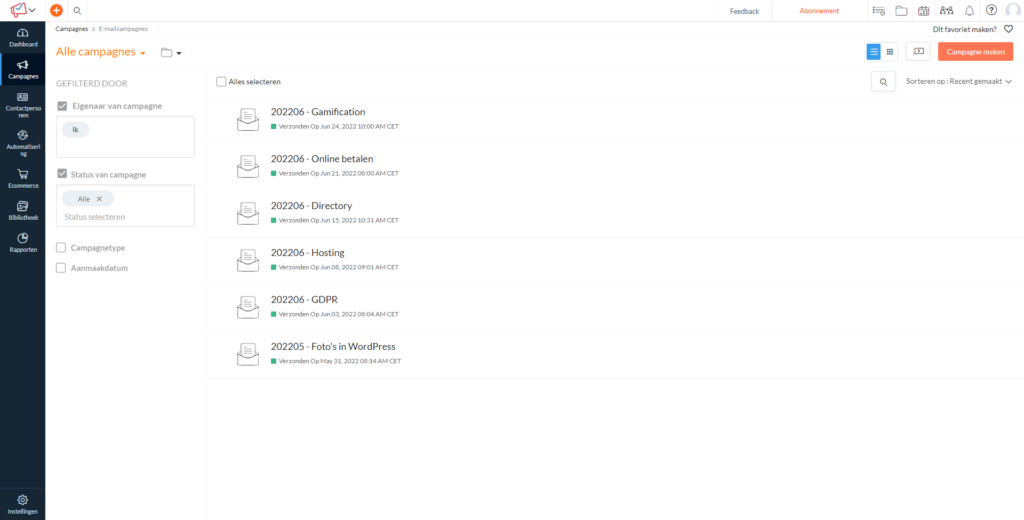Open campaign 202206 - Online betalen
Viewport: 1024px width, 520px height.
point(322,159)
